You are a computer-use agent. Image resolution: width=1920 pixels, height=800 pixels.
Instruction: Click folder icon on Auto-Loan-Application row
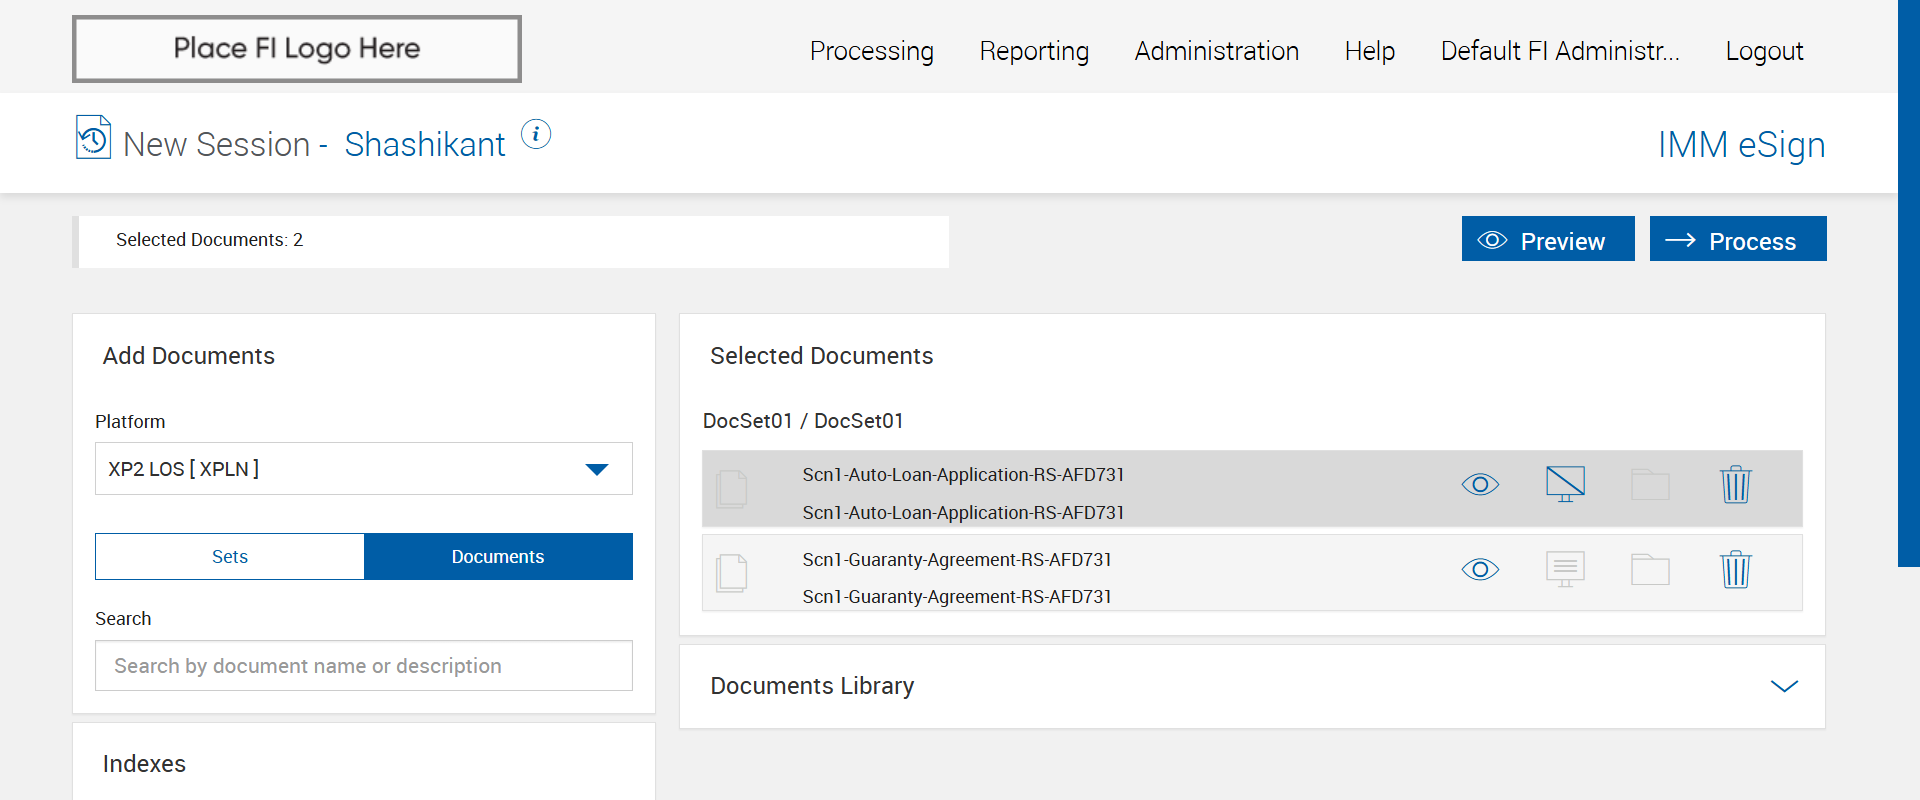pos(1650,485)
